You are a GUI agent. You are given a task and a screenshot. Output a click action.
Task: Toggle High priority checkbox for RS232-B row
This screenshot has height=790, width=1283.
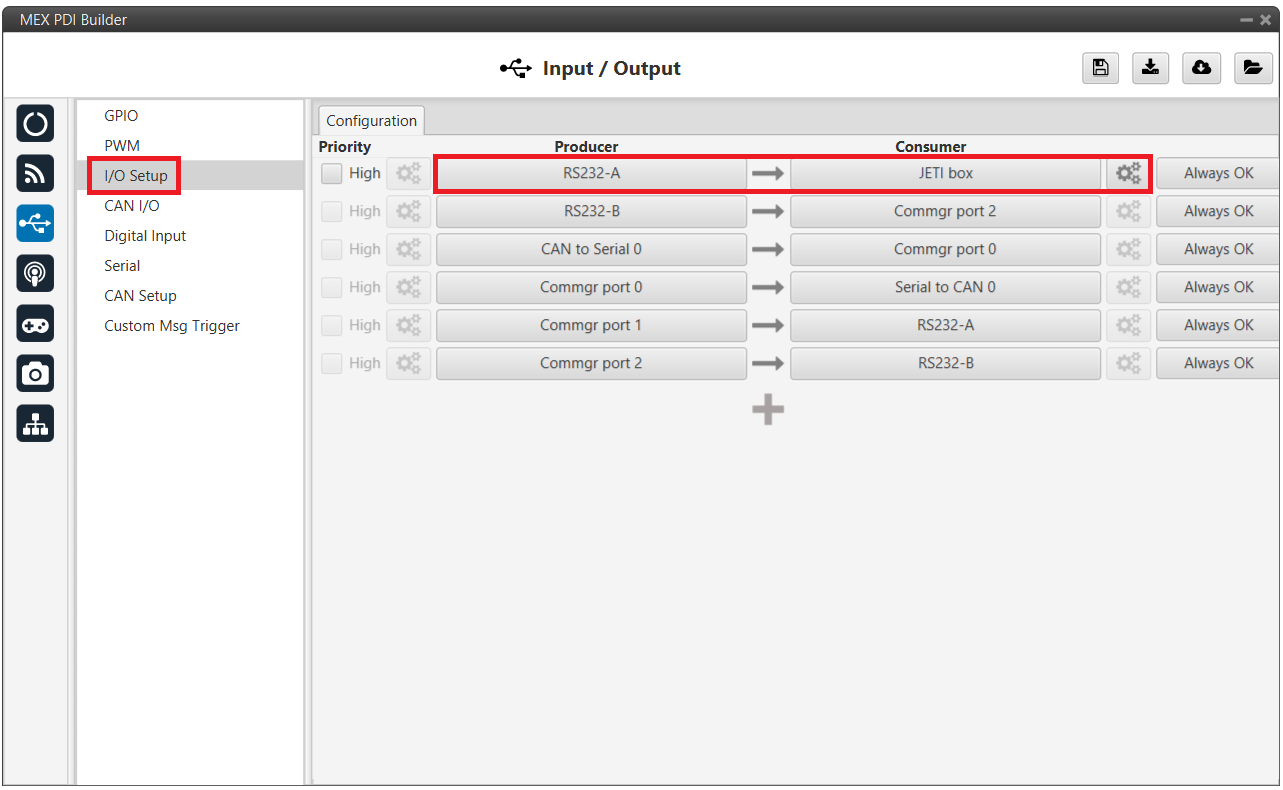[x=332, y=211]
